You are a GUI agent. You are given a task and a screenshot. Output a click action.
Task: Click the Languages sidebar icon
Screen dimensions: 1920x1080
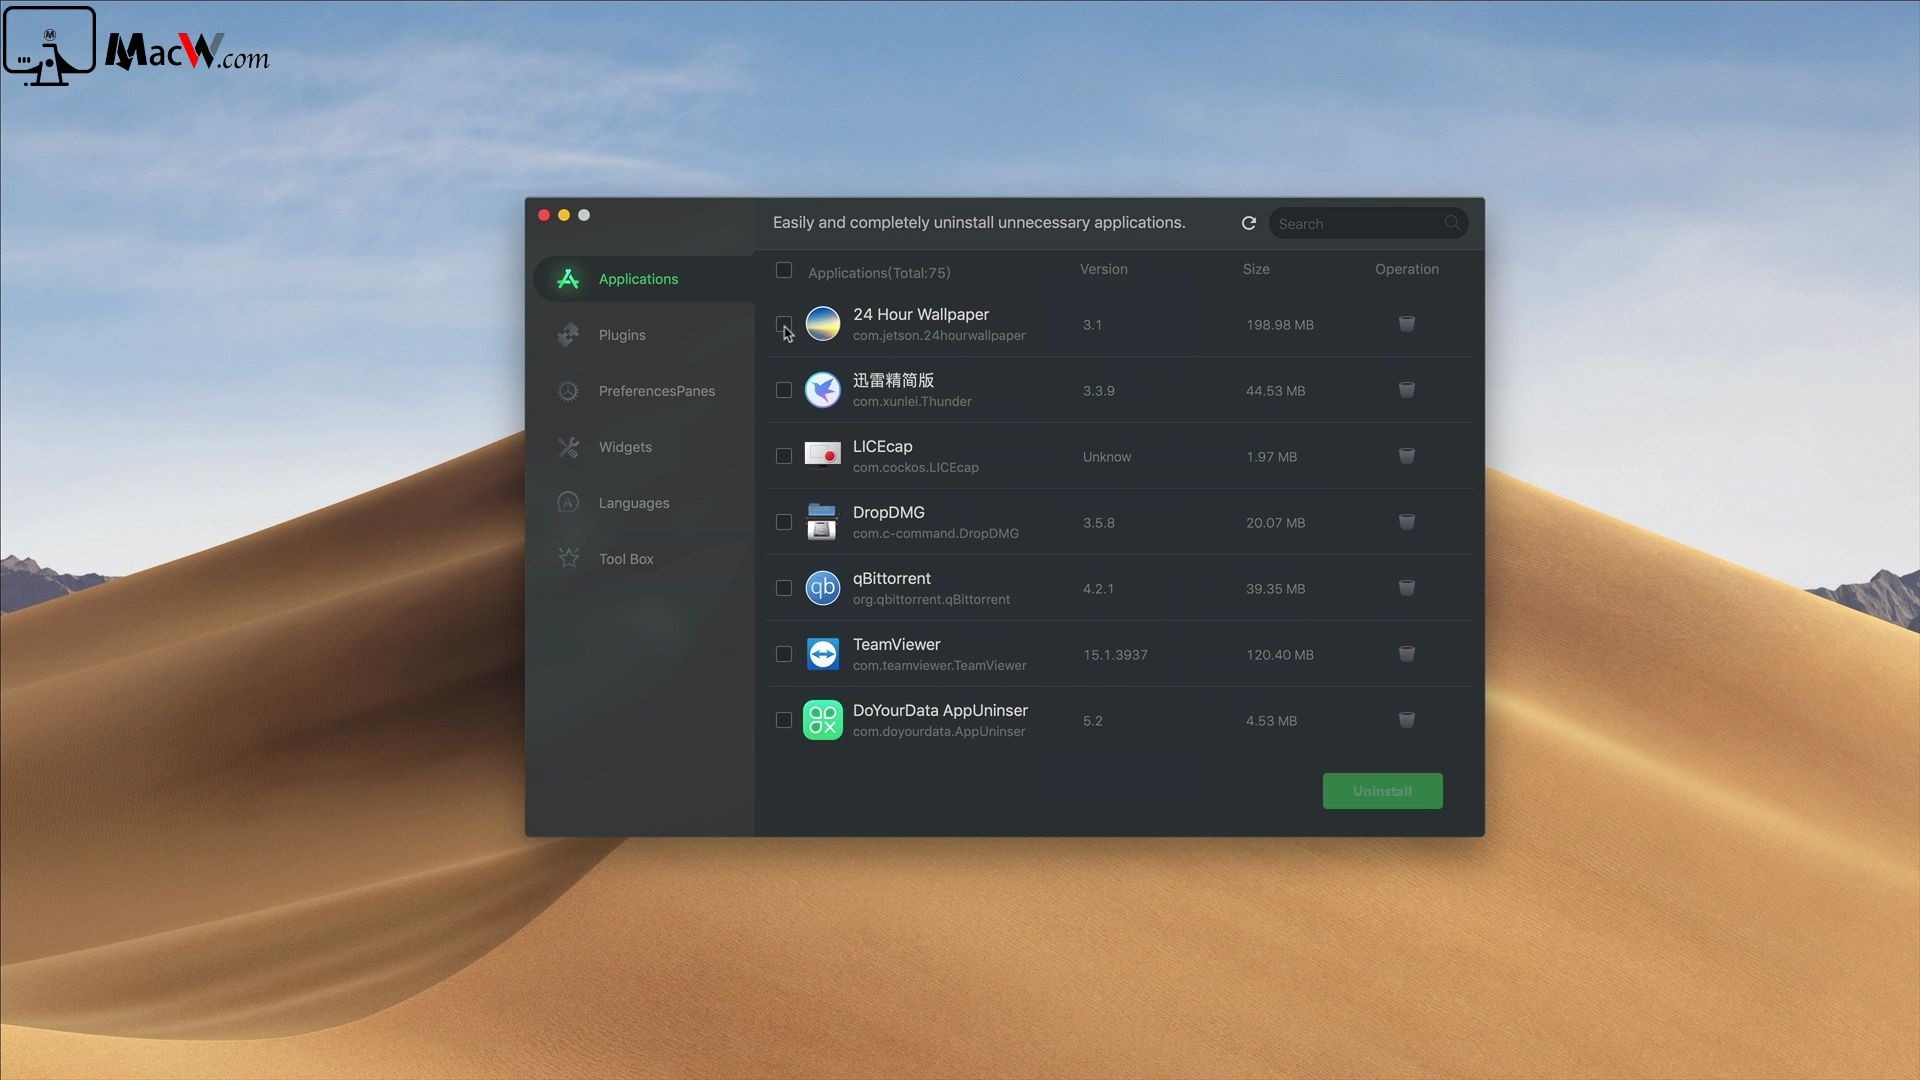pos(568,503)
